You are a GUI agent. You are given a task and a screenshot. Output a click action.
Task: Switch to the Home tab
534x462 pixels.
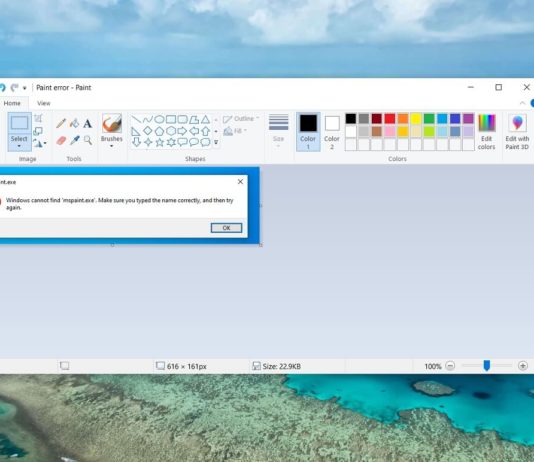(12, 103)
